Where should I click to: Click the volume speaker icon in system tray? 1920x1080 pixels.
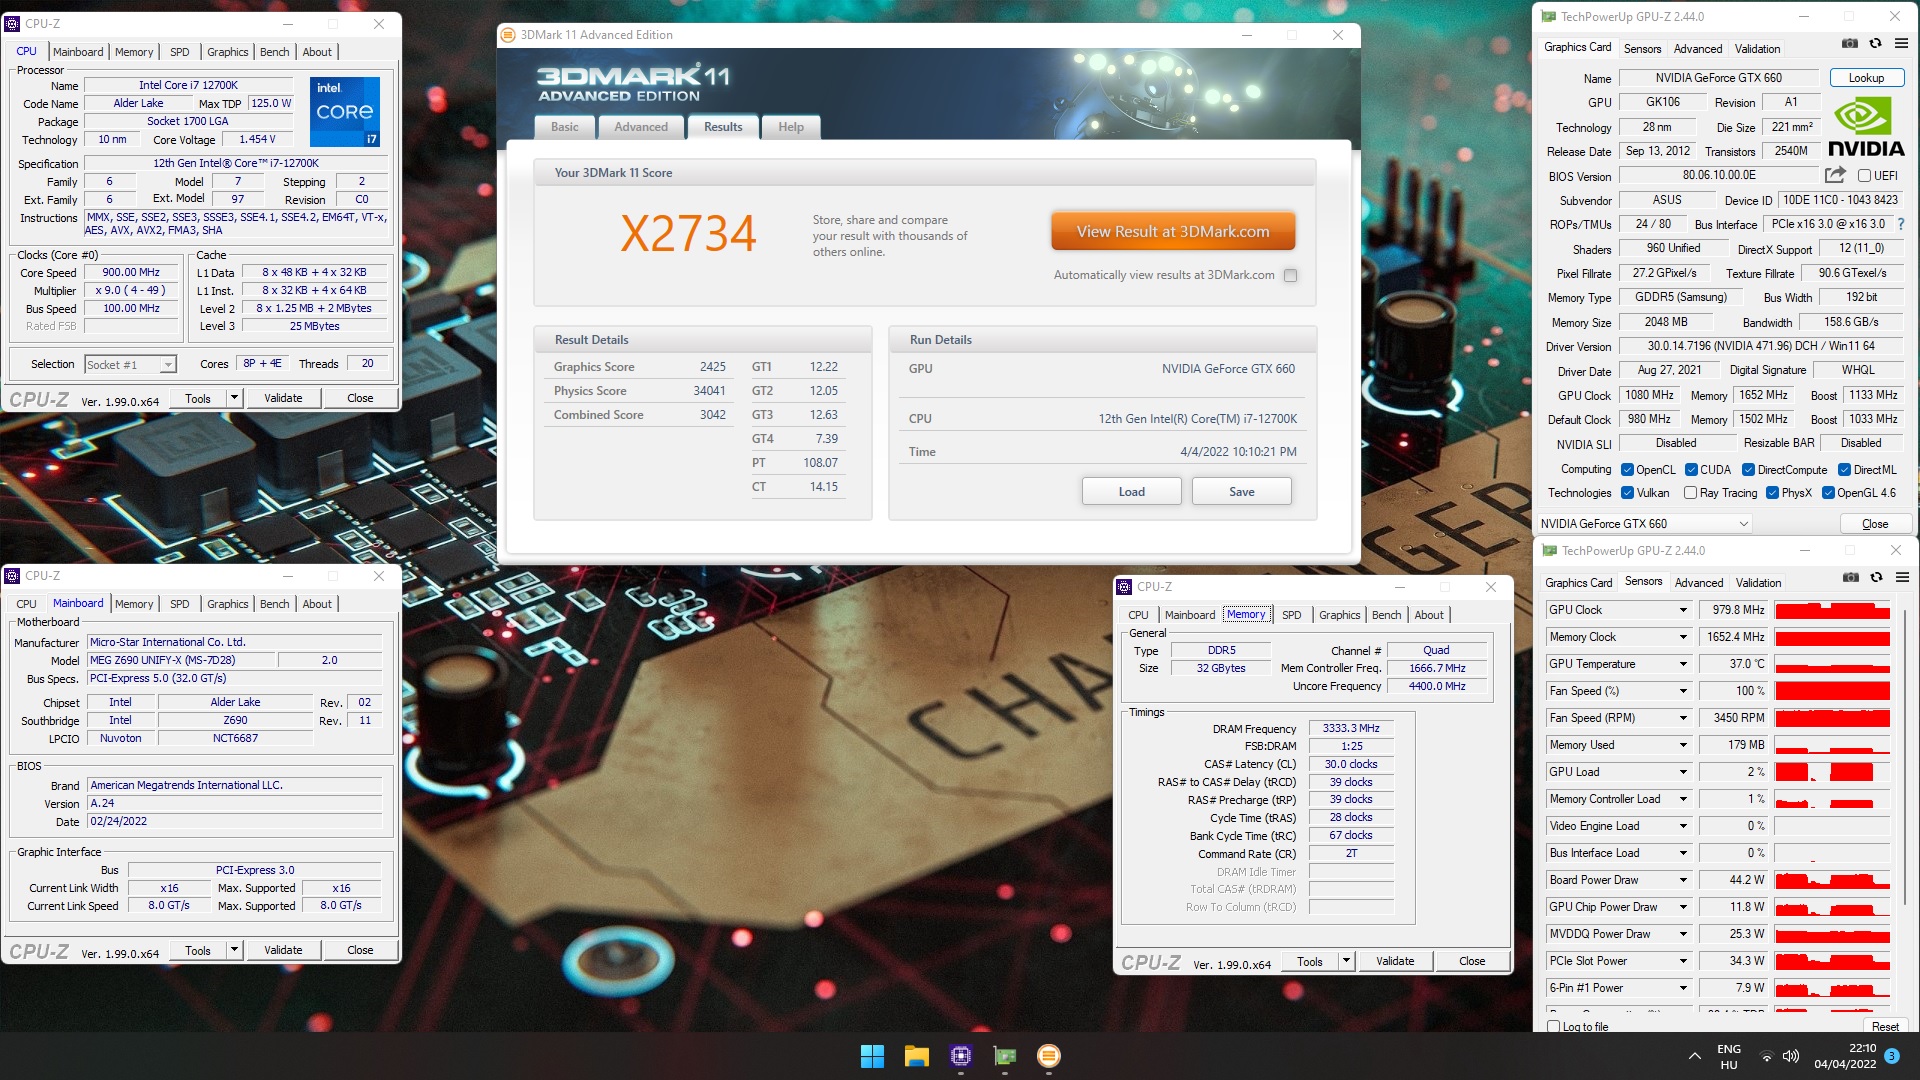(1790, 1057)
